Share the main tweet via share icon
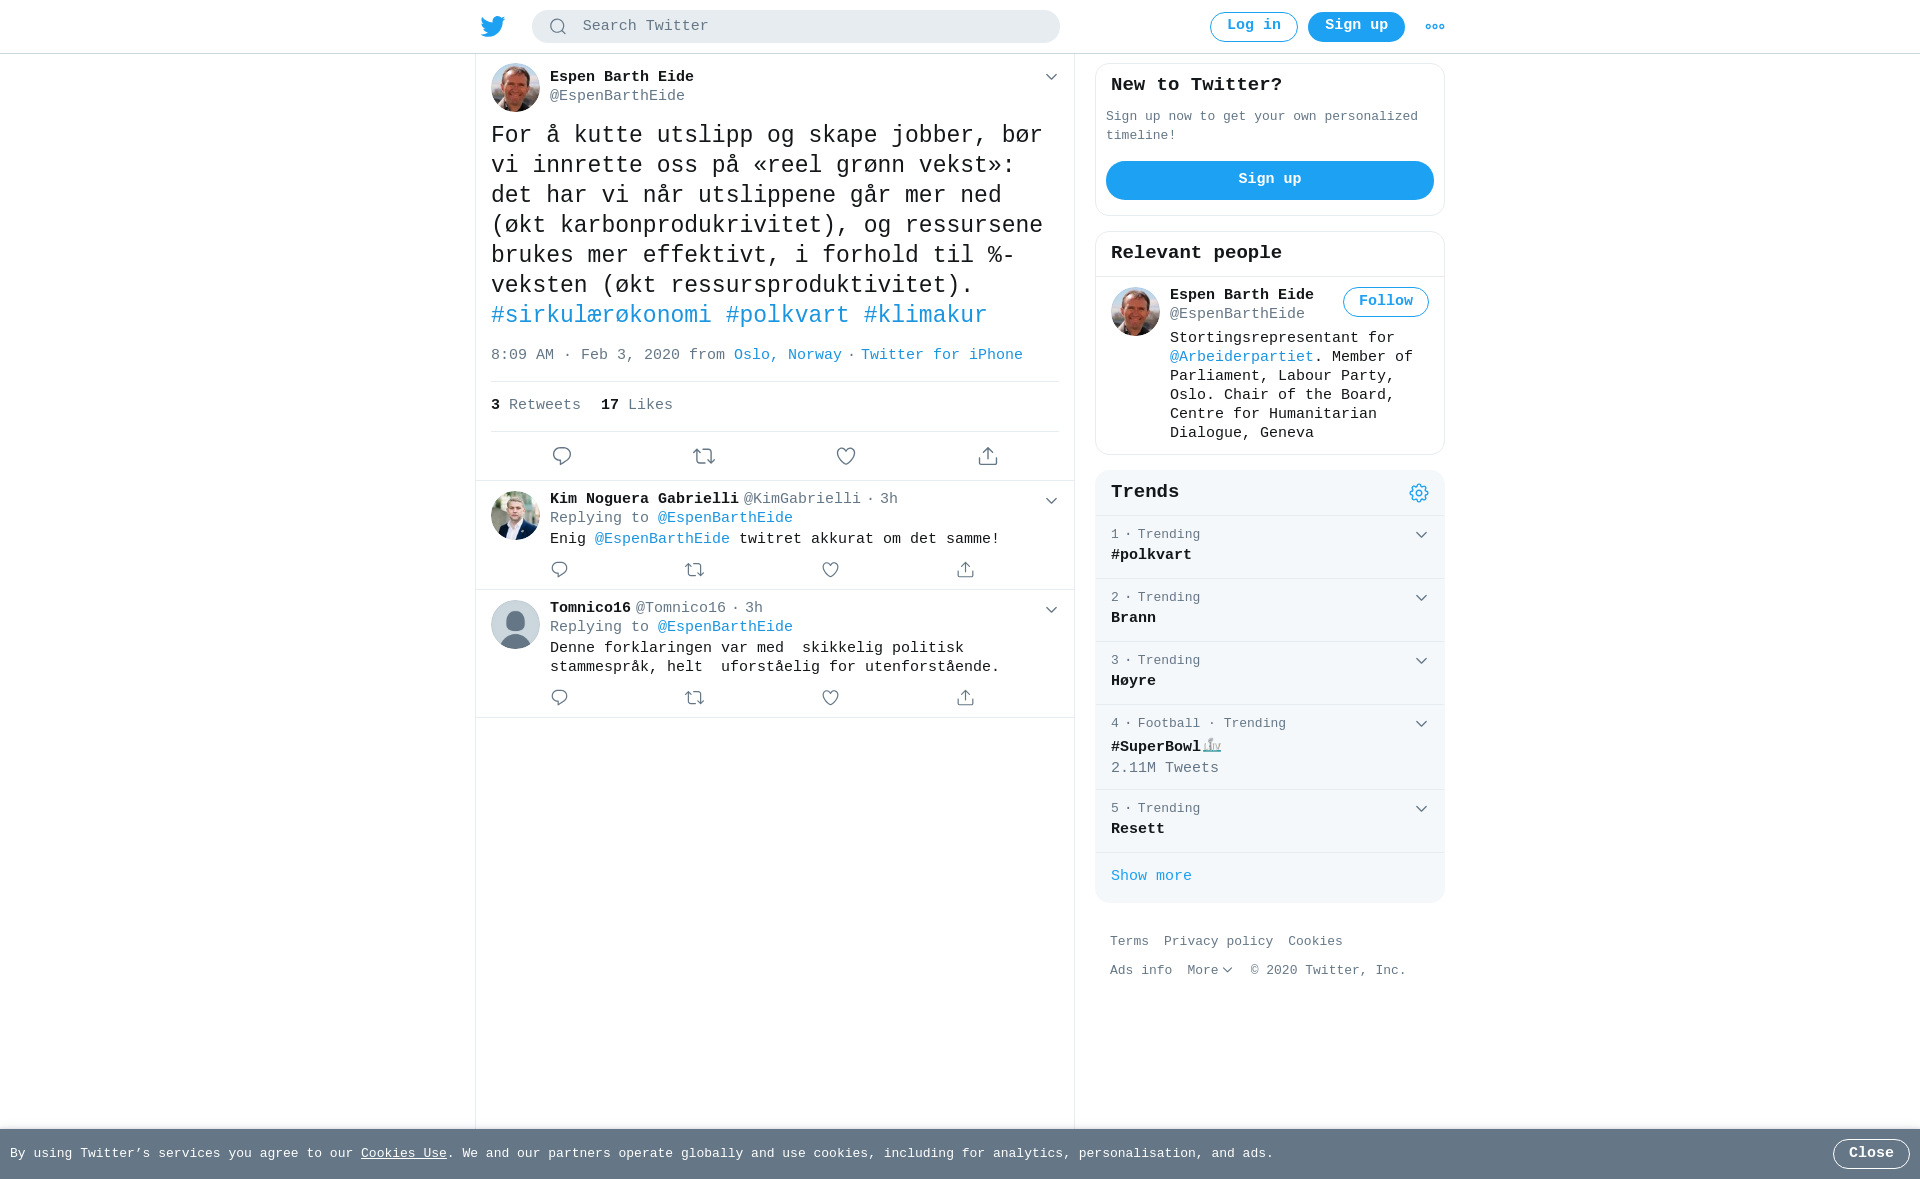The height and width of the screenshot is (1179, 1920). tap(988, 456)
